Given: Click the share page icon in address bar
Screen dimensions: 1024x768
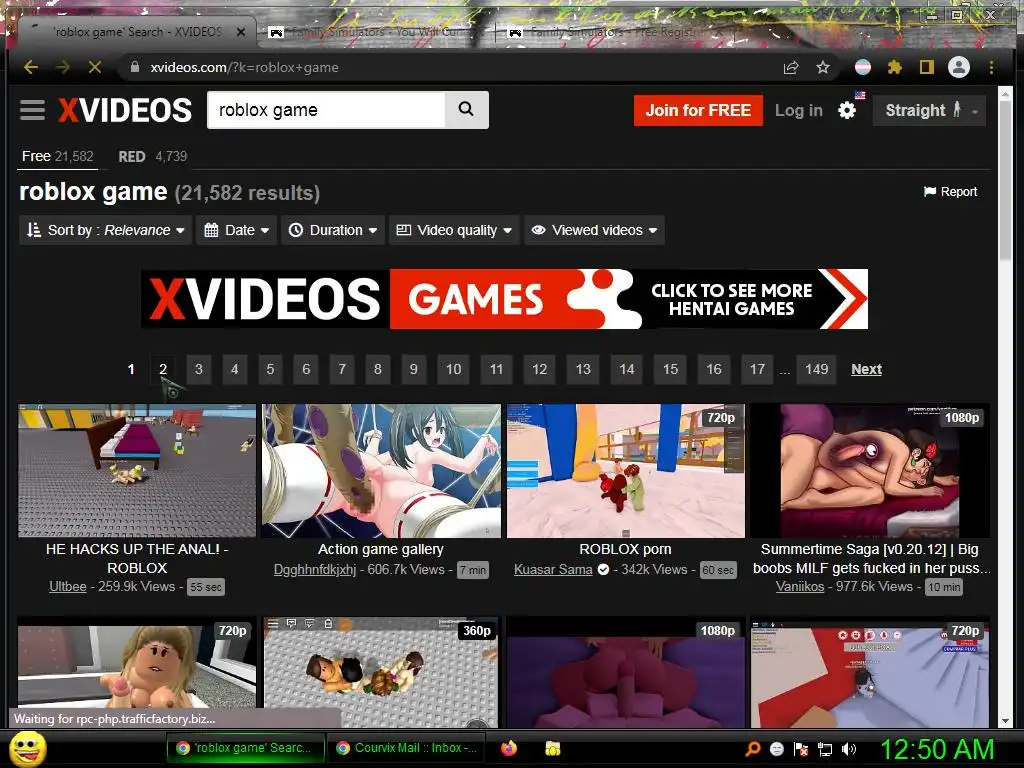Looking at the screenshot, I should [x=791, y=67].
